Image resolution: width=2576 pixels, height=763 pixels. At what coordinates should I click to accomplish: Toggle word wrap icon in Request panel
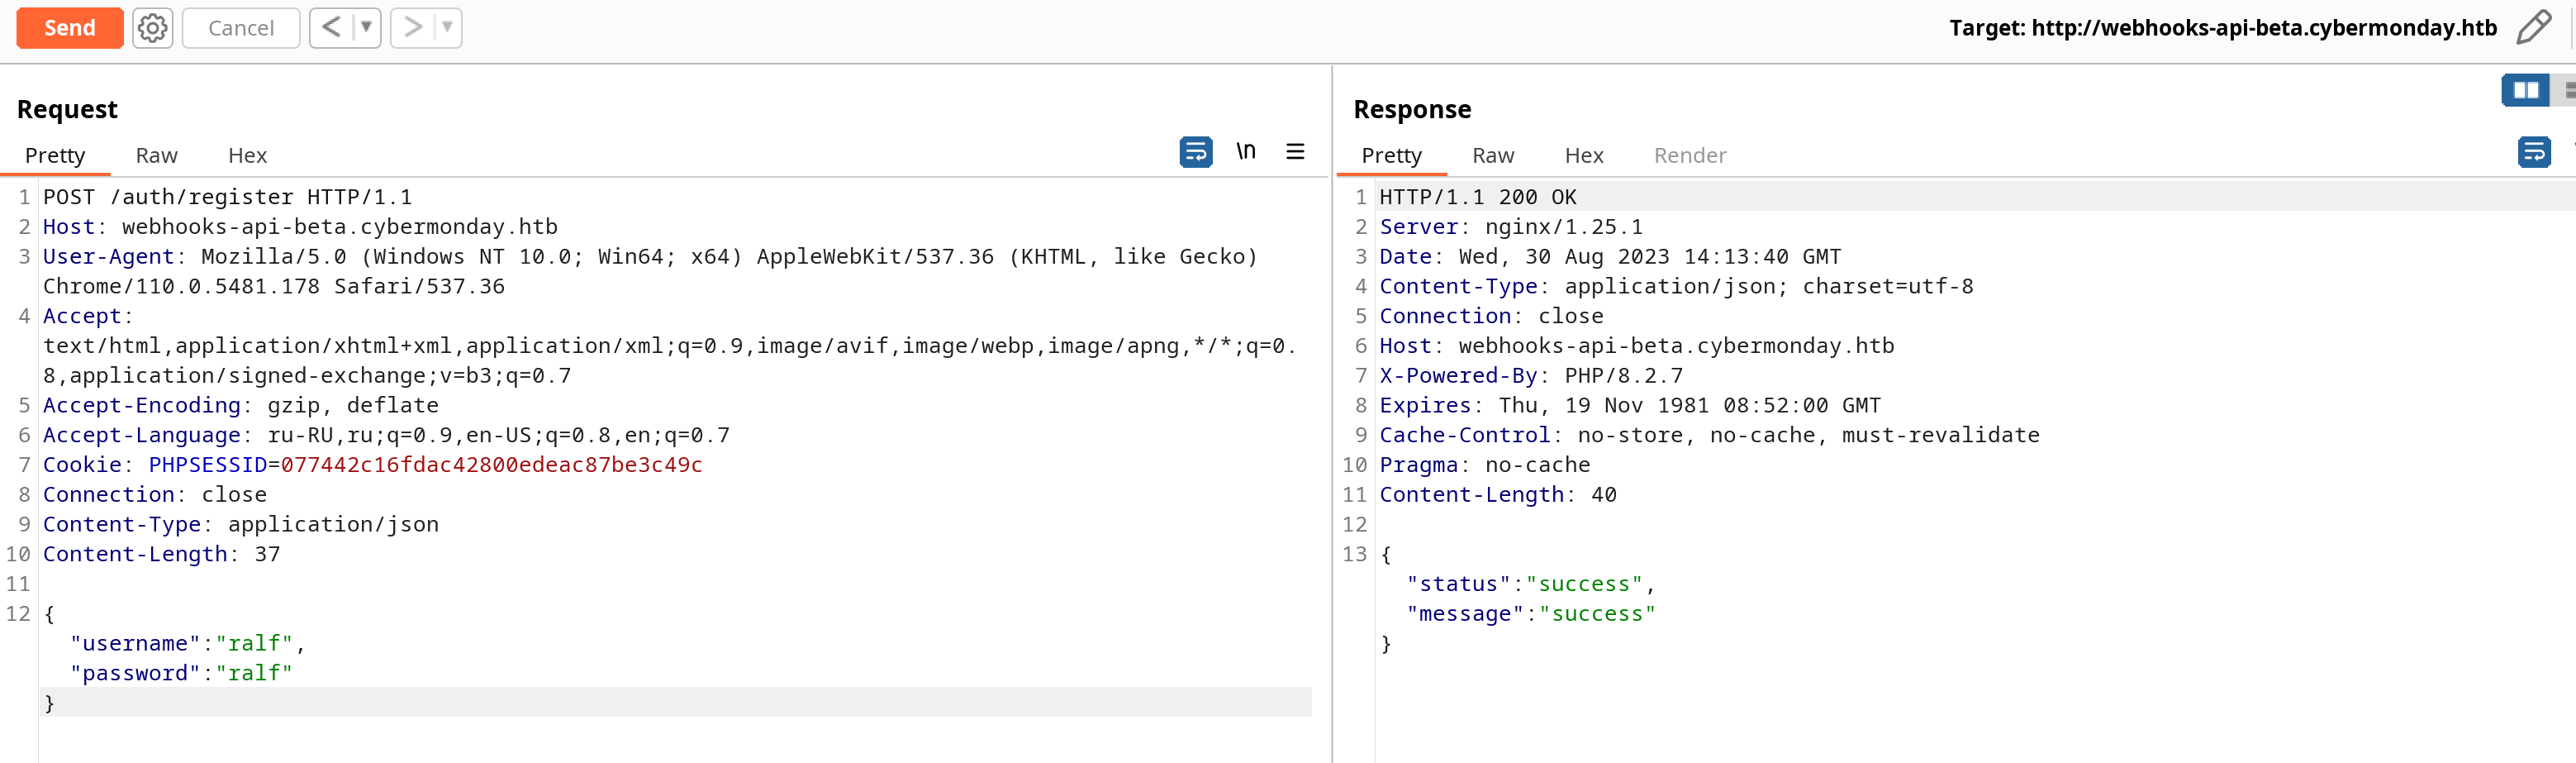coord(1196,151)
